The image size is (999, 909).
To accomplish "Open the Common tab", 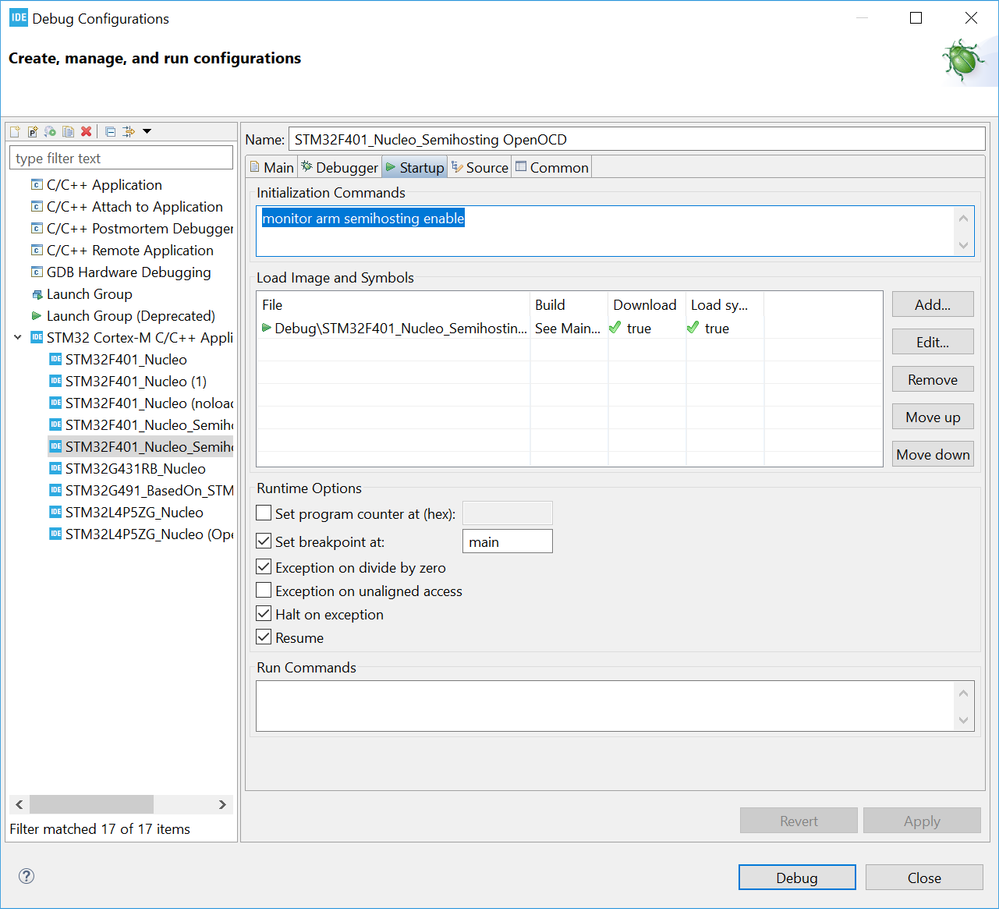I will pyautogui.click(x=551, y=168).
